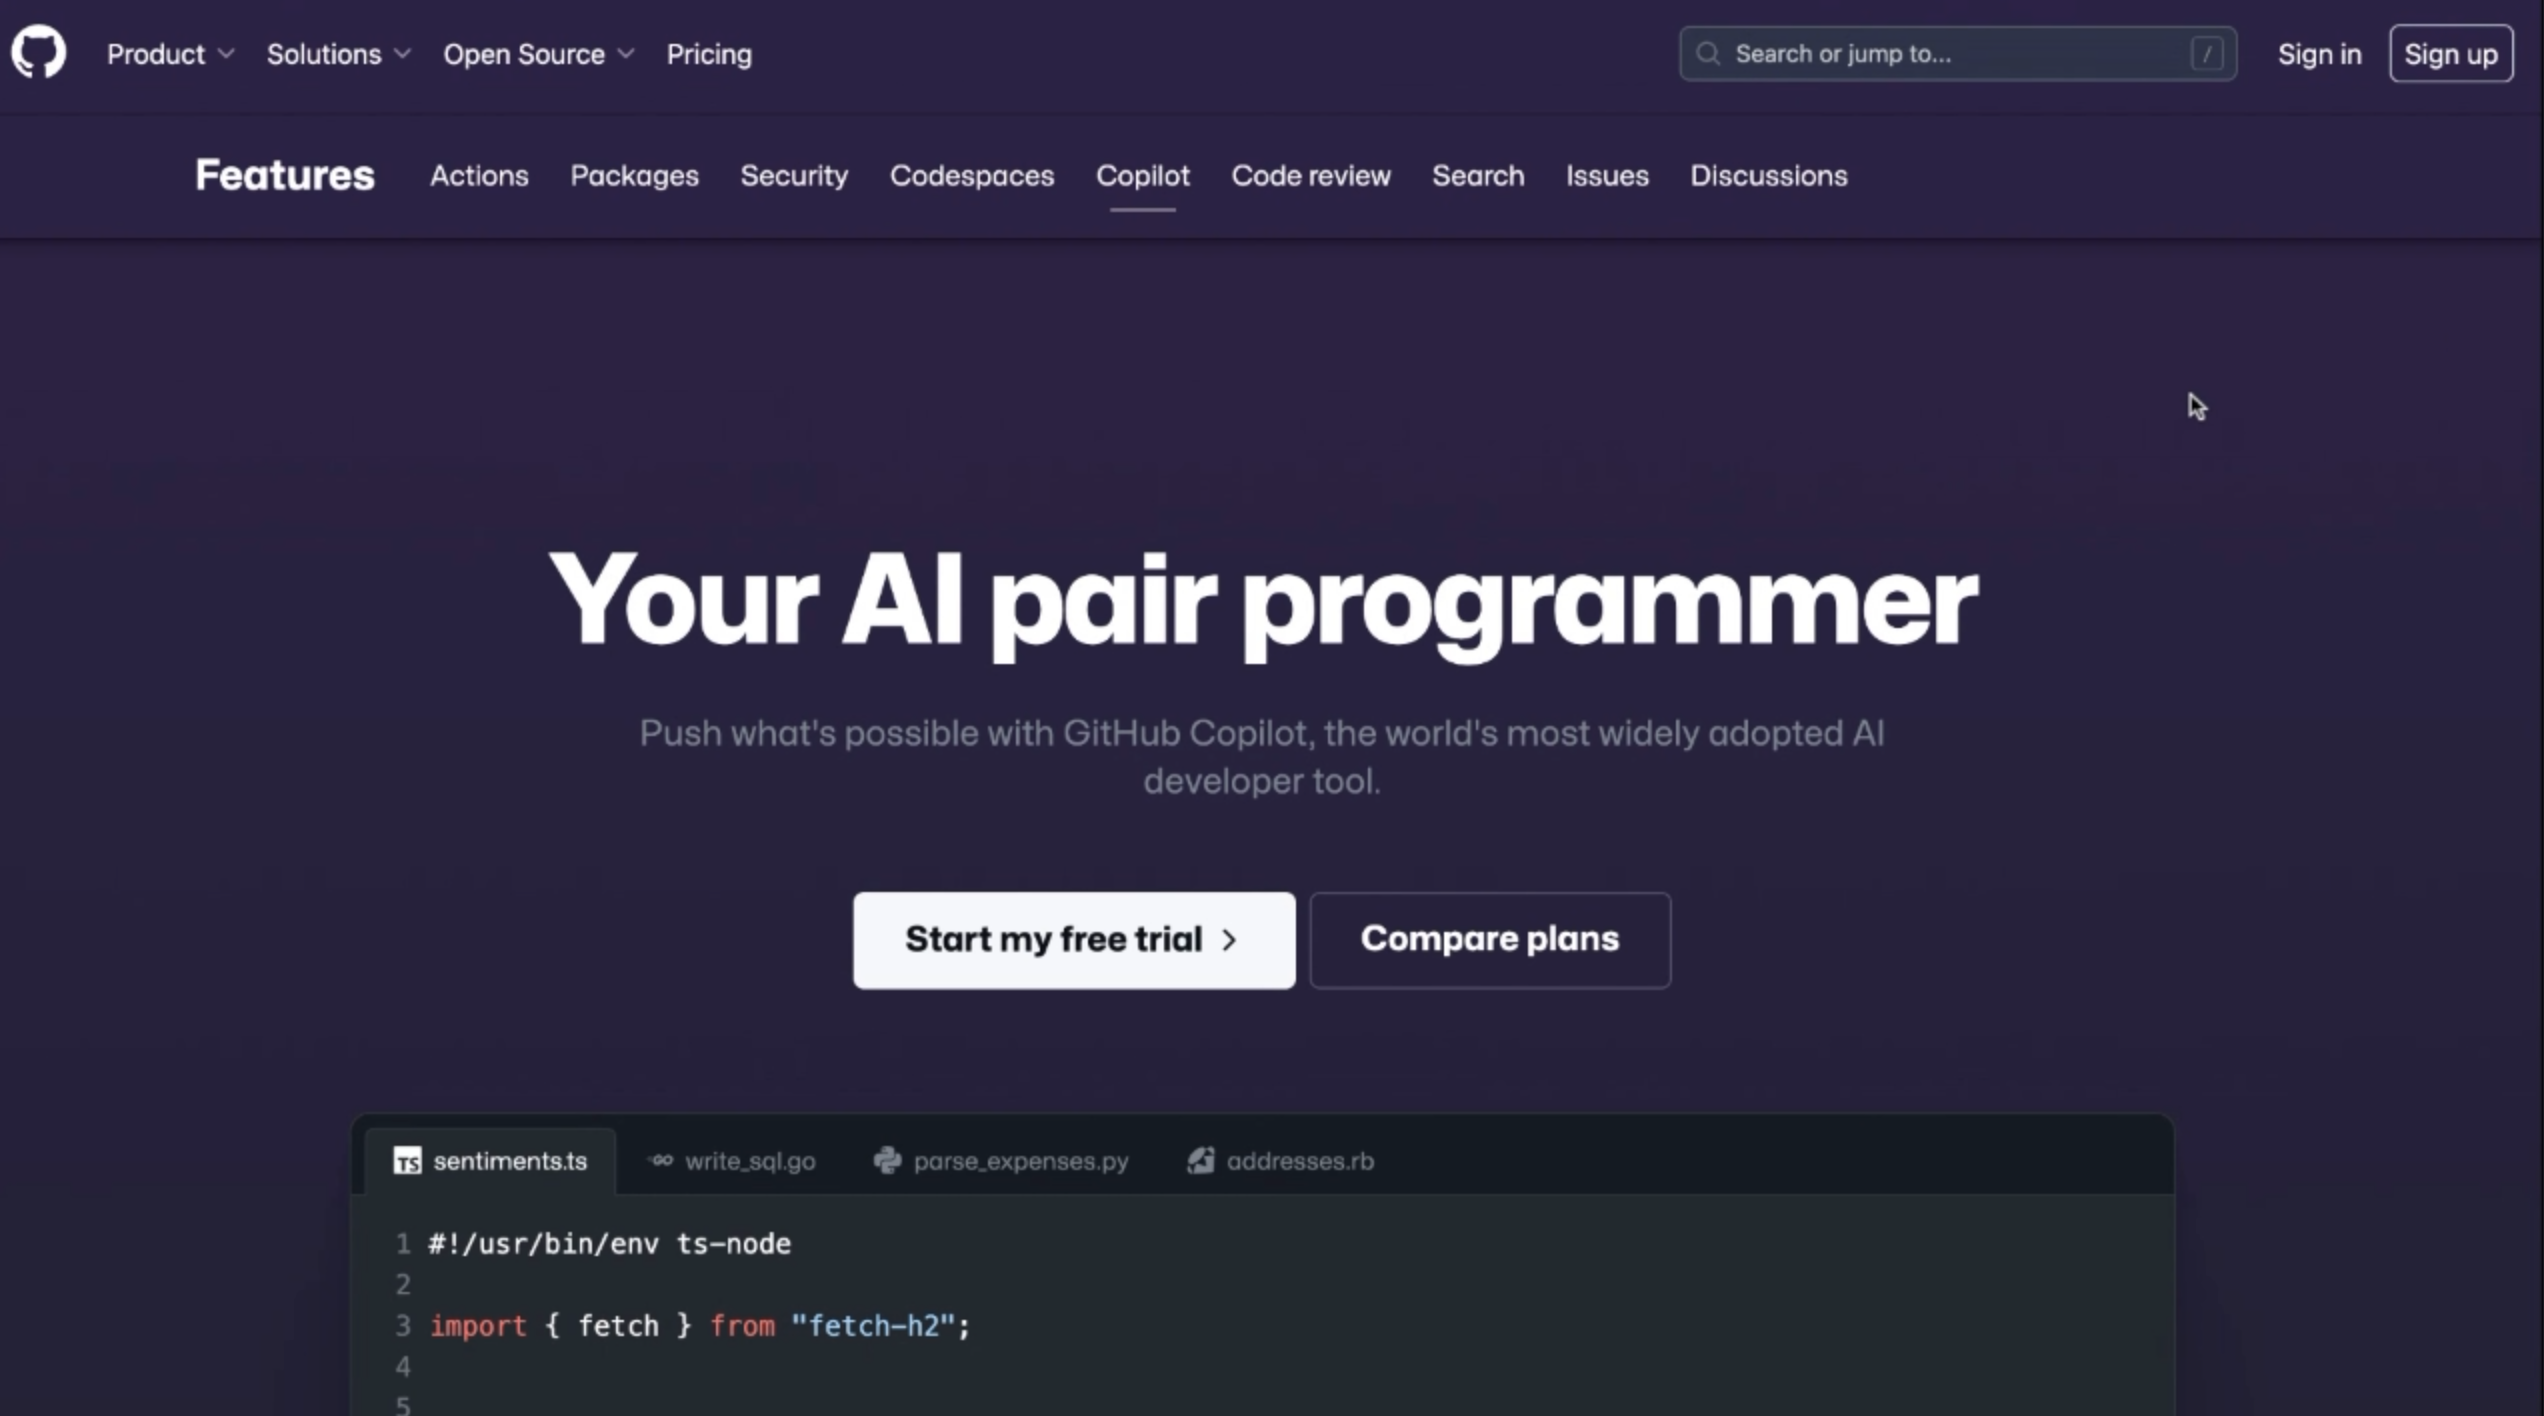Screen dimensions: 2544x1416
Task: Click the slash shortcut key icon
Action: coord(2206,54)
